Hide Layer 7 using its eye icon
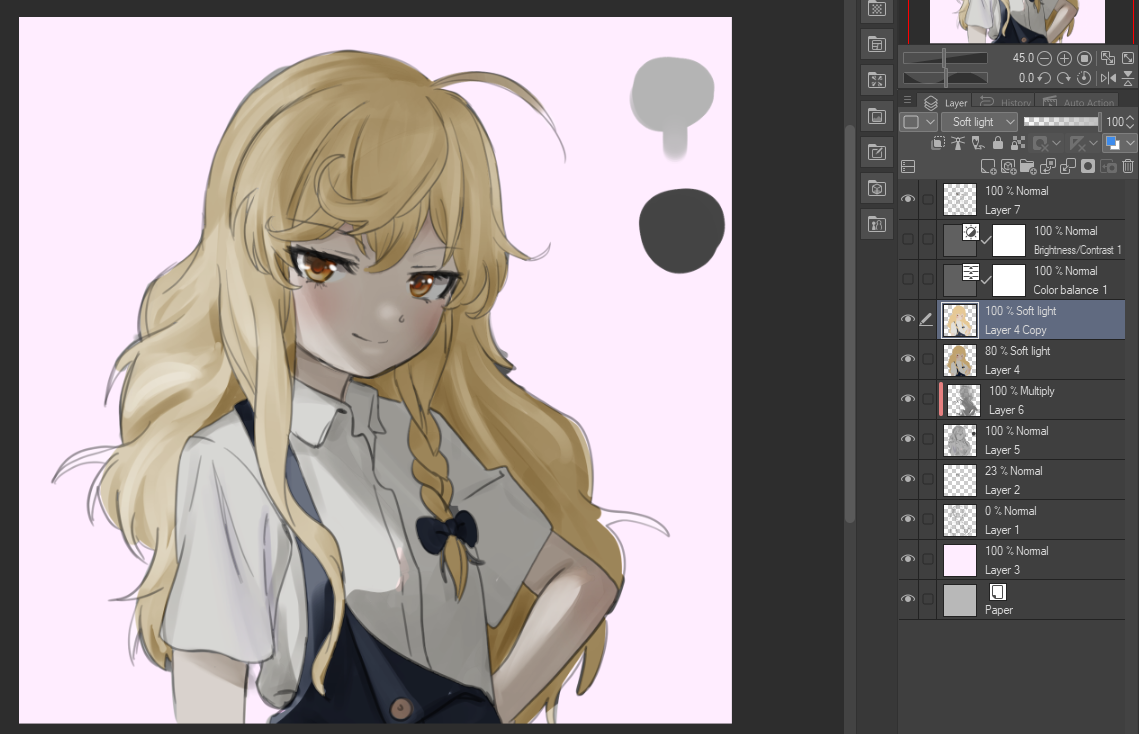 tap(908, 199)
